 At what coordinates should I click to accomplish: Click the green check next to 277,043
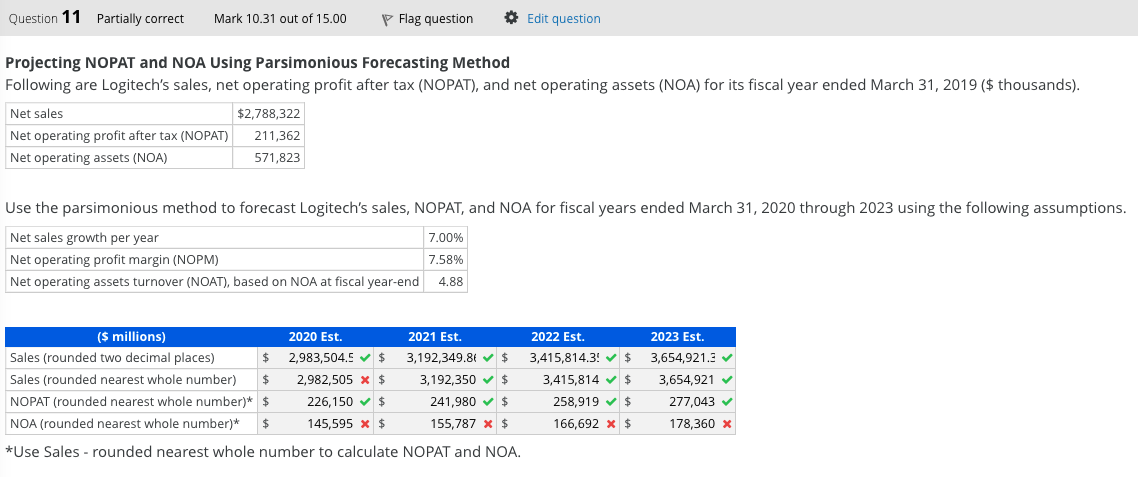coord(726,401)
